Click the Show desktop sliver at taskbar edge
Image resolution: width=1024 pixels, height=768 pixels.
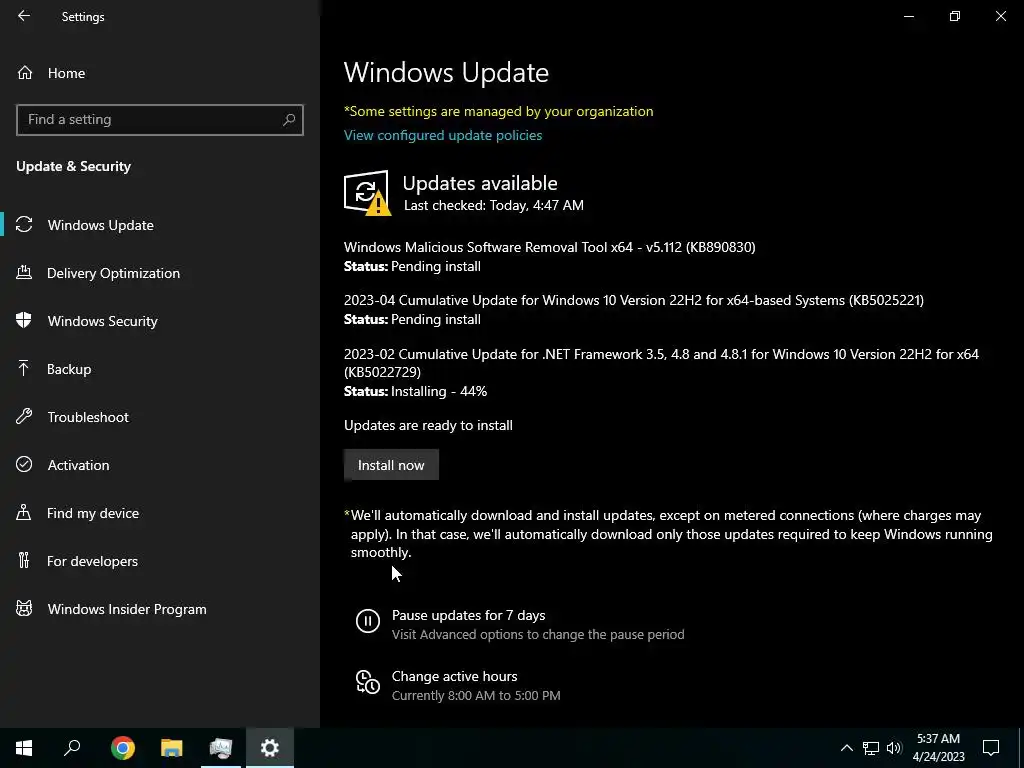[1021, 748]
